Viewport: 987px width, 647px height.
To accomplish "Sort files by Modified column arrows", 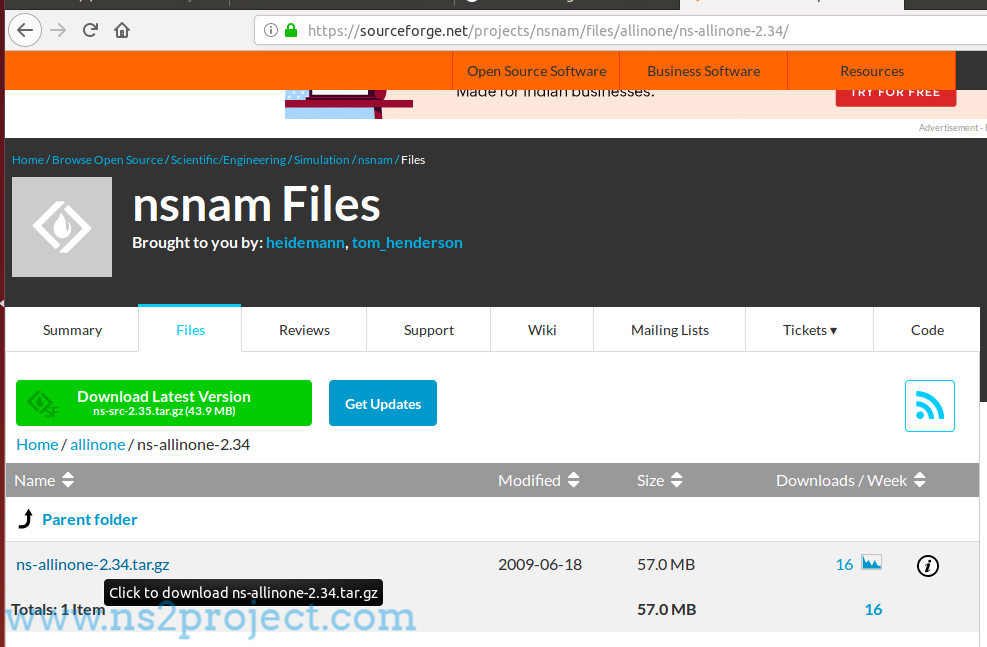I will click(573, 480).
